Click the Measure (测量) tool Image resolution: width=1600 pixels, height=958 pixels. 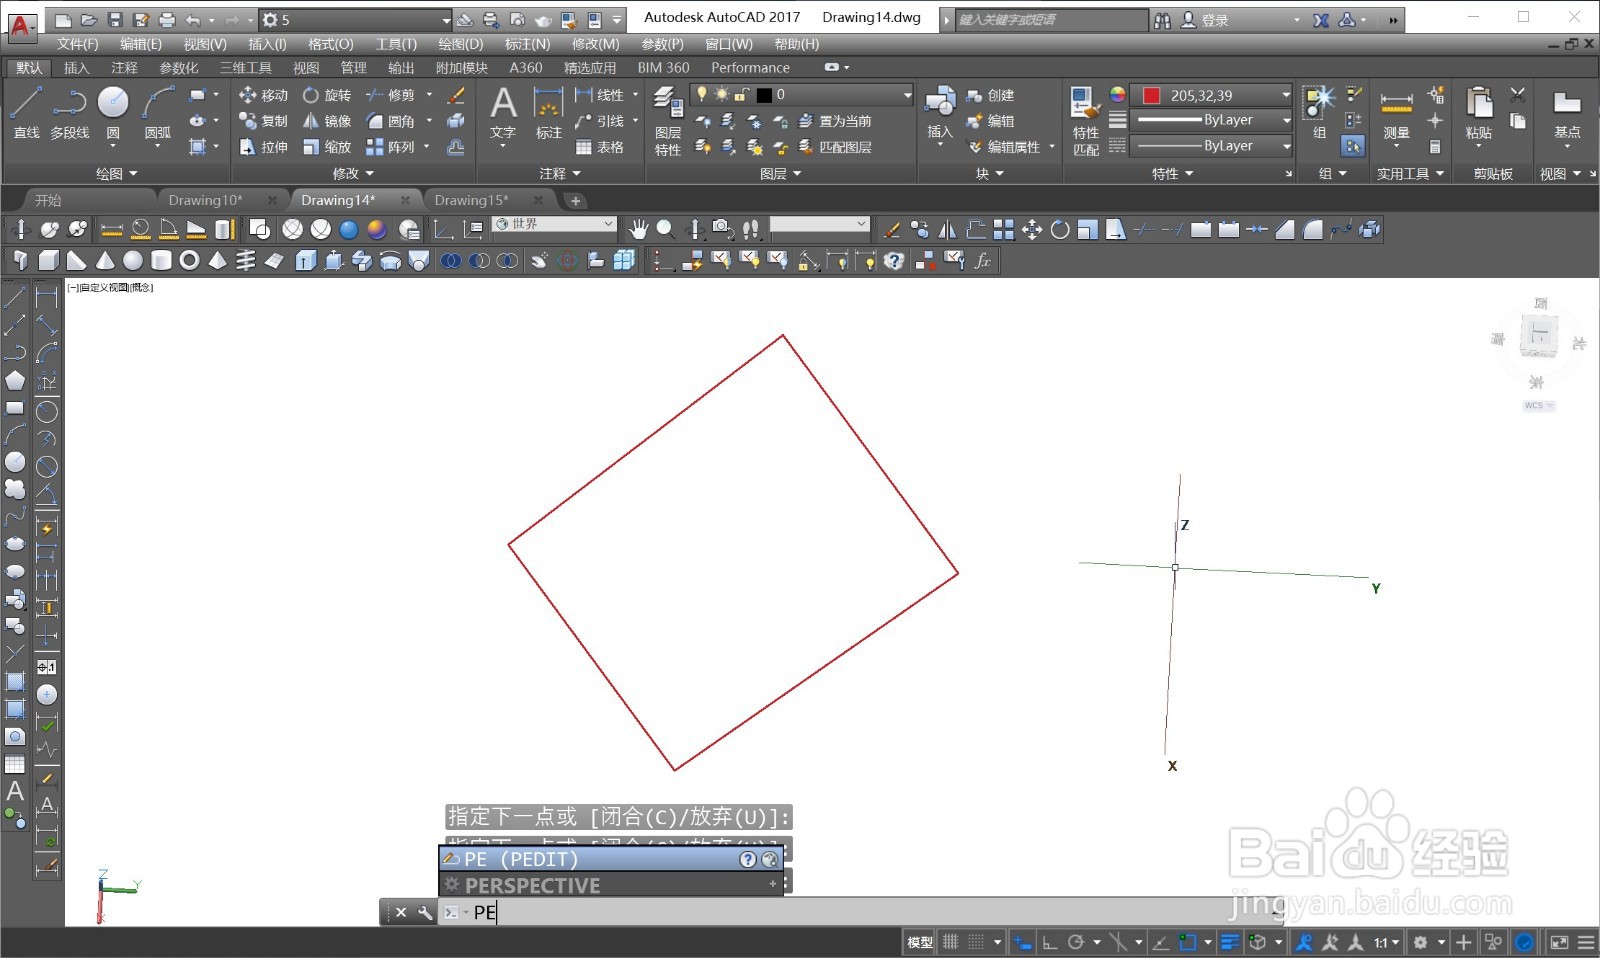[1396, 112]
